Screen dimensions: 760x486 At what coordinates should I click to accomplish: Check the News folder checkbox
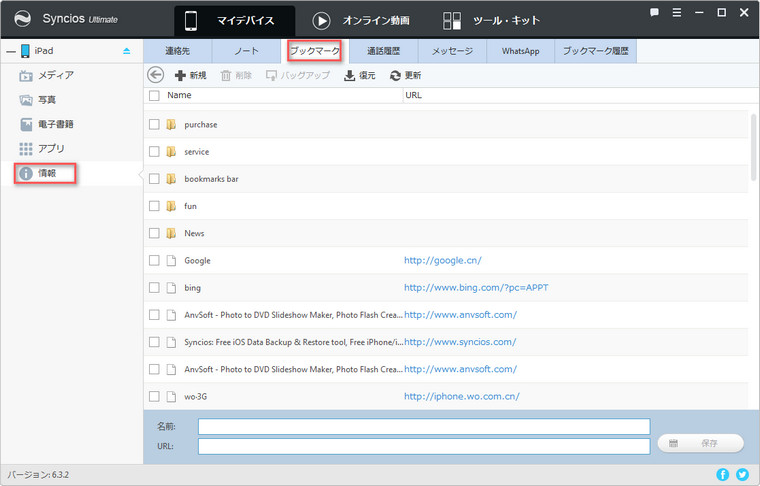154,233
